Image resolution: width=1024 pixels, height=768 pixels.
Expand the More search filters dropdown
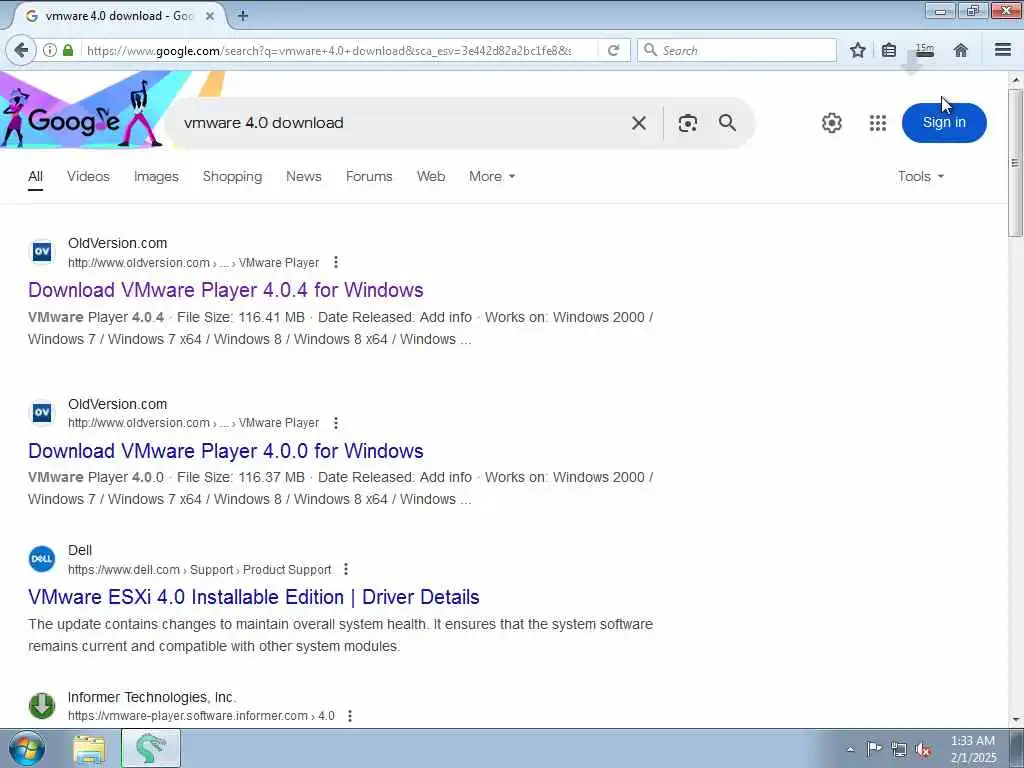(x=492, y=176)
